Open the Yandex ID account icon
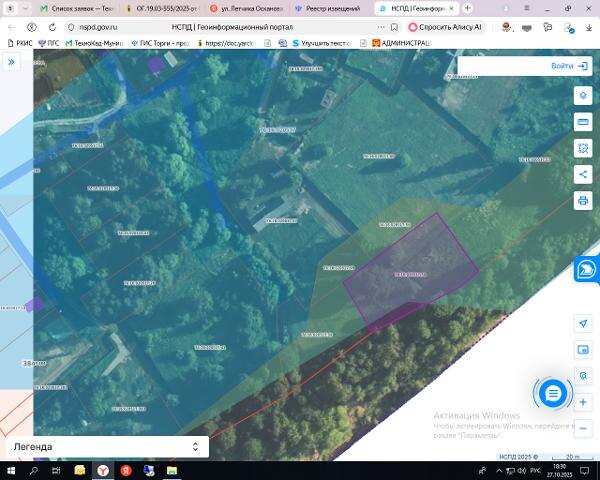The height and width of the screenshot is (480, 600). point(32,27)
